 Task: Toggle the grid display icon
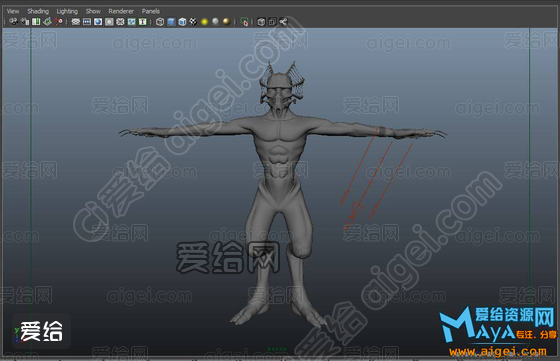[76, 22]
